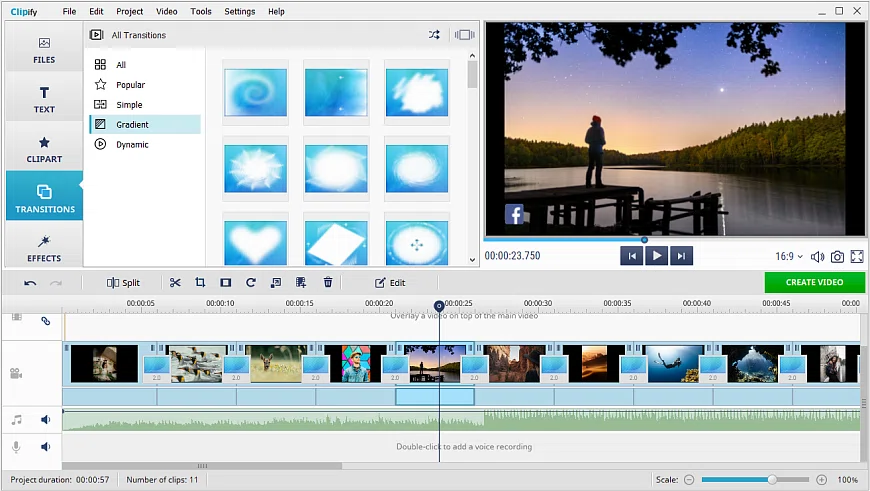Open the CLIPART panel
Screen dimensions: 870x491
point(44,150)
